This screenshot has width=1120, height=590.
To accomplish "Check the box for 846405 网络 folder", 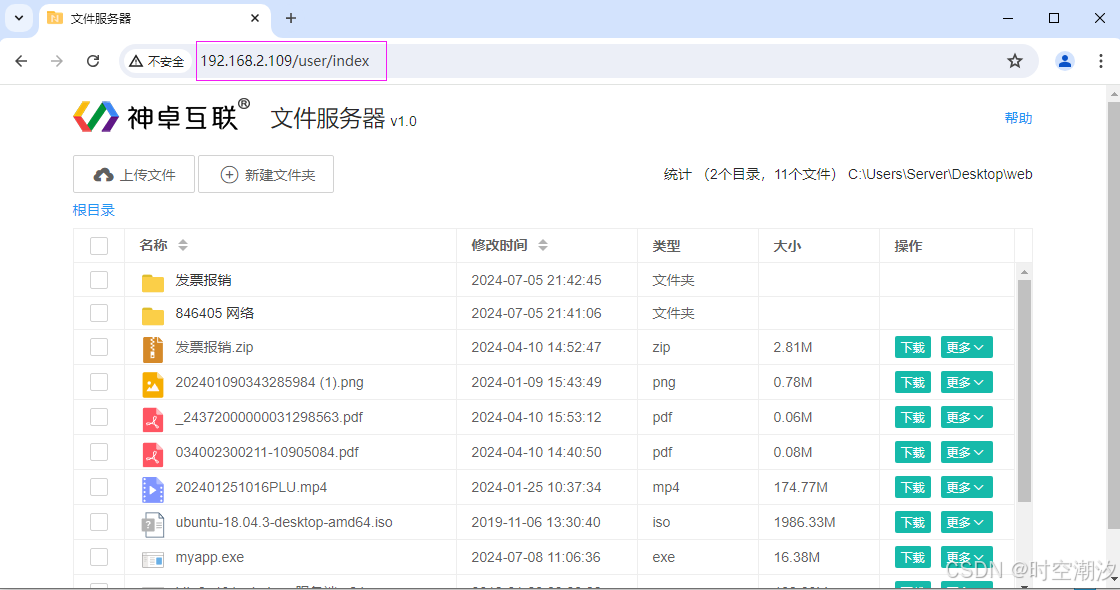I will [99, 313].
